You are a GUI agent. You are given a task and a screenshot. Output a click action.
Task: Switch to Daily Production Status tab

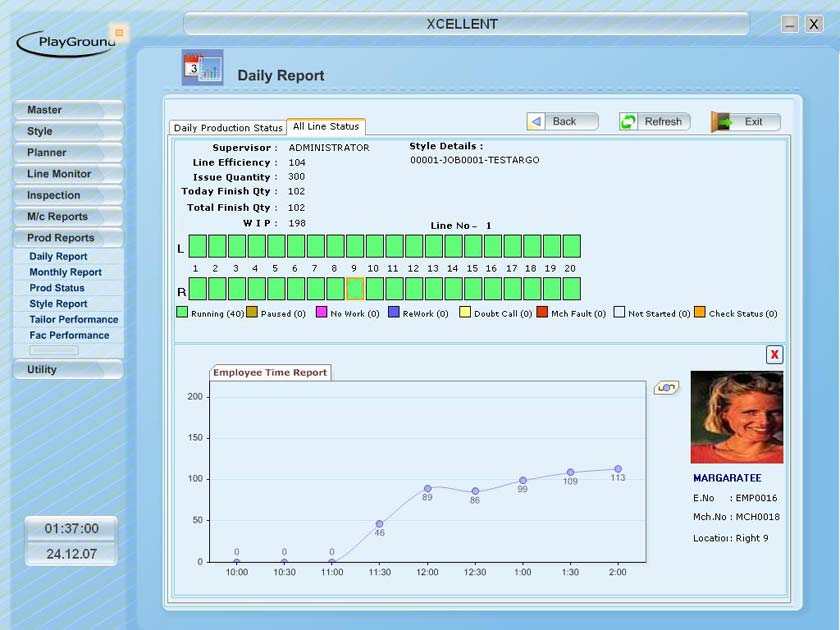228,128
